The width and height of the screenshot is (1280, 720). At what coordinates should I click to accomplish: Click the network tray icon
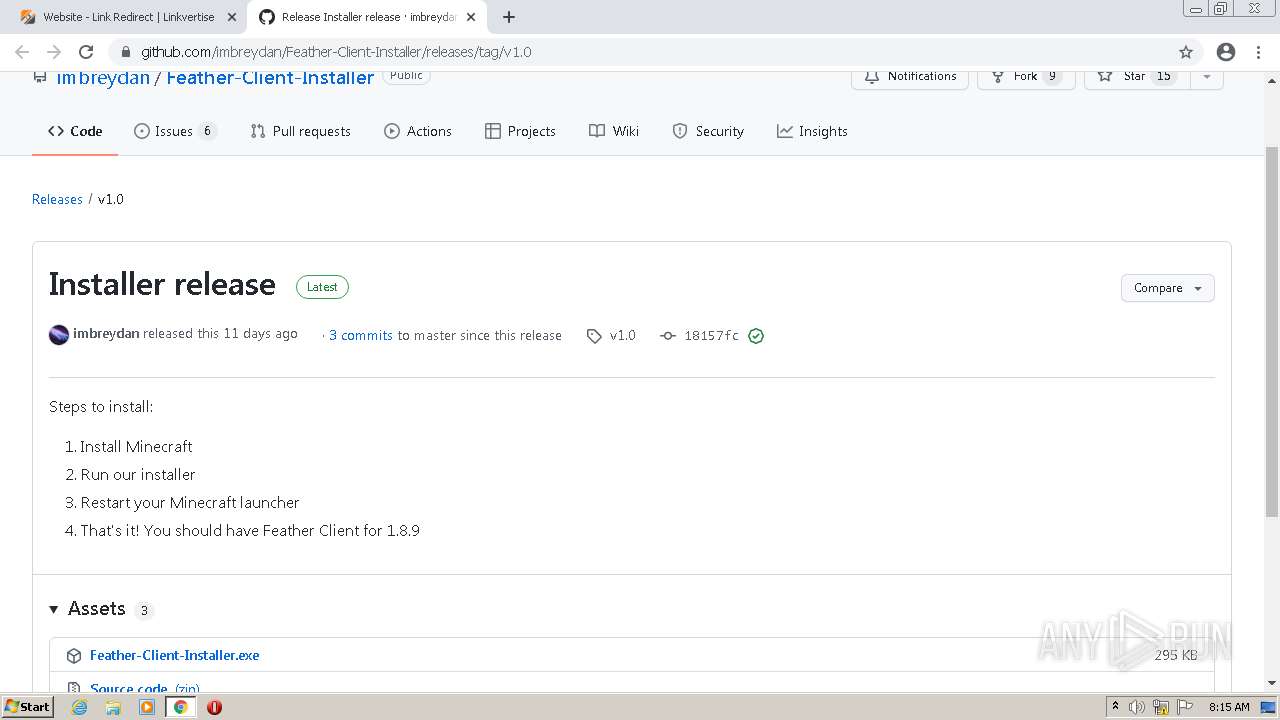[1161, 707]
